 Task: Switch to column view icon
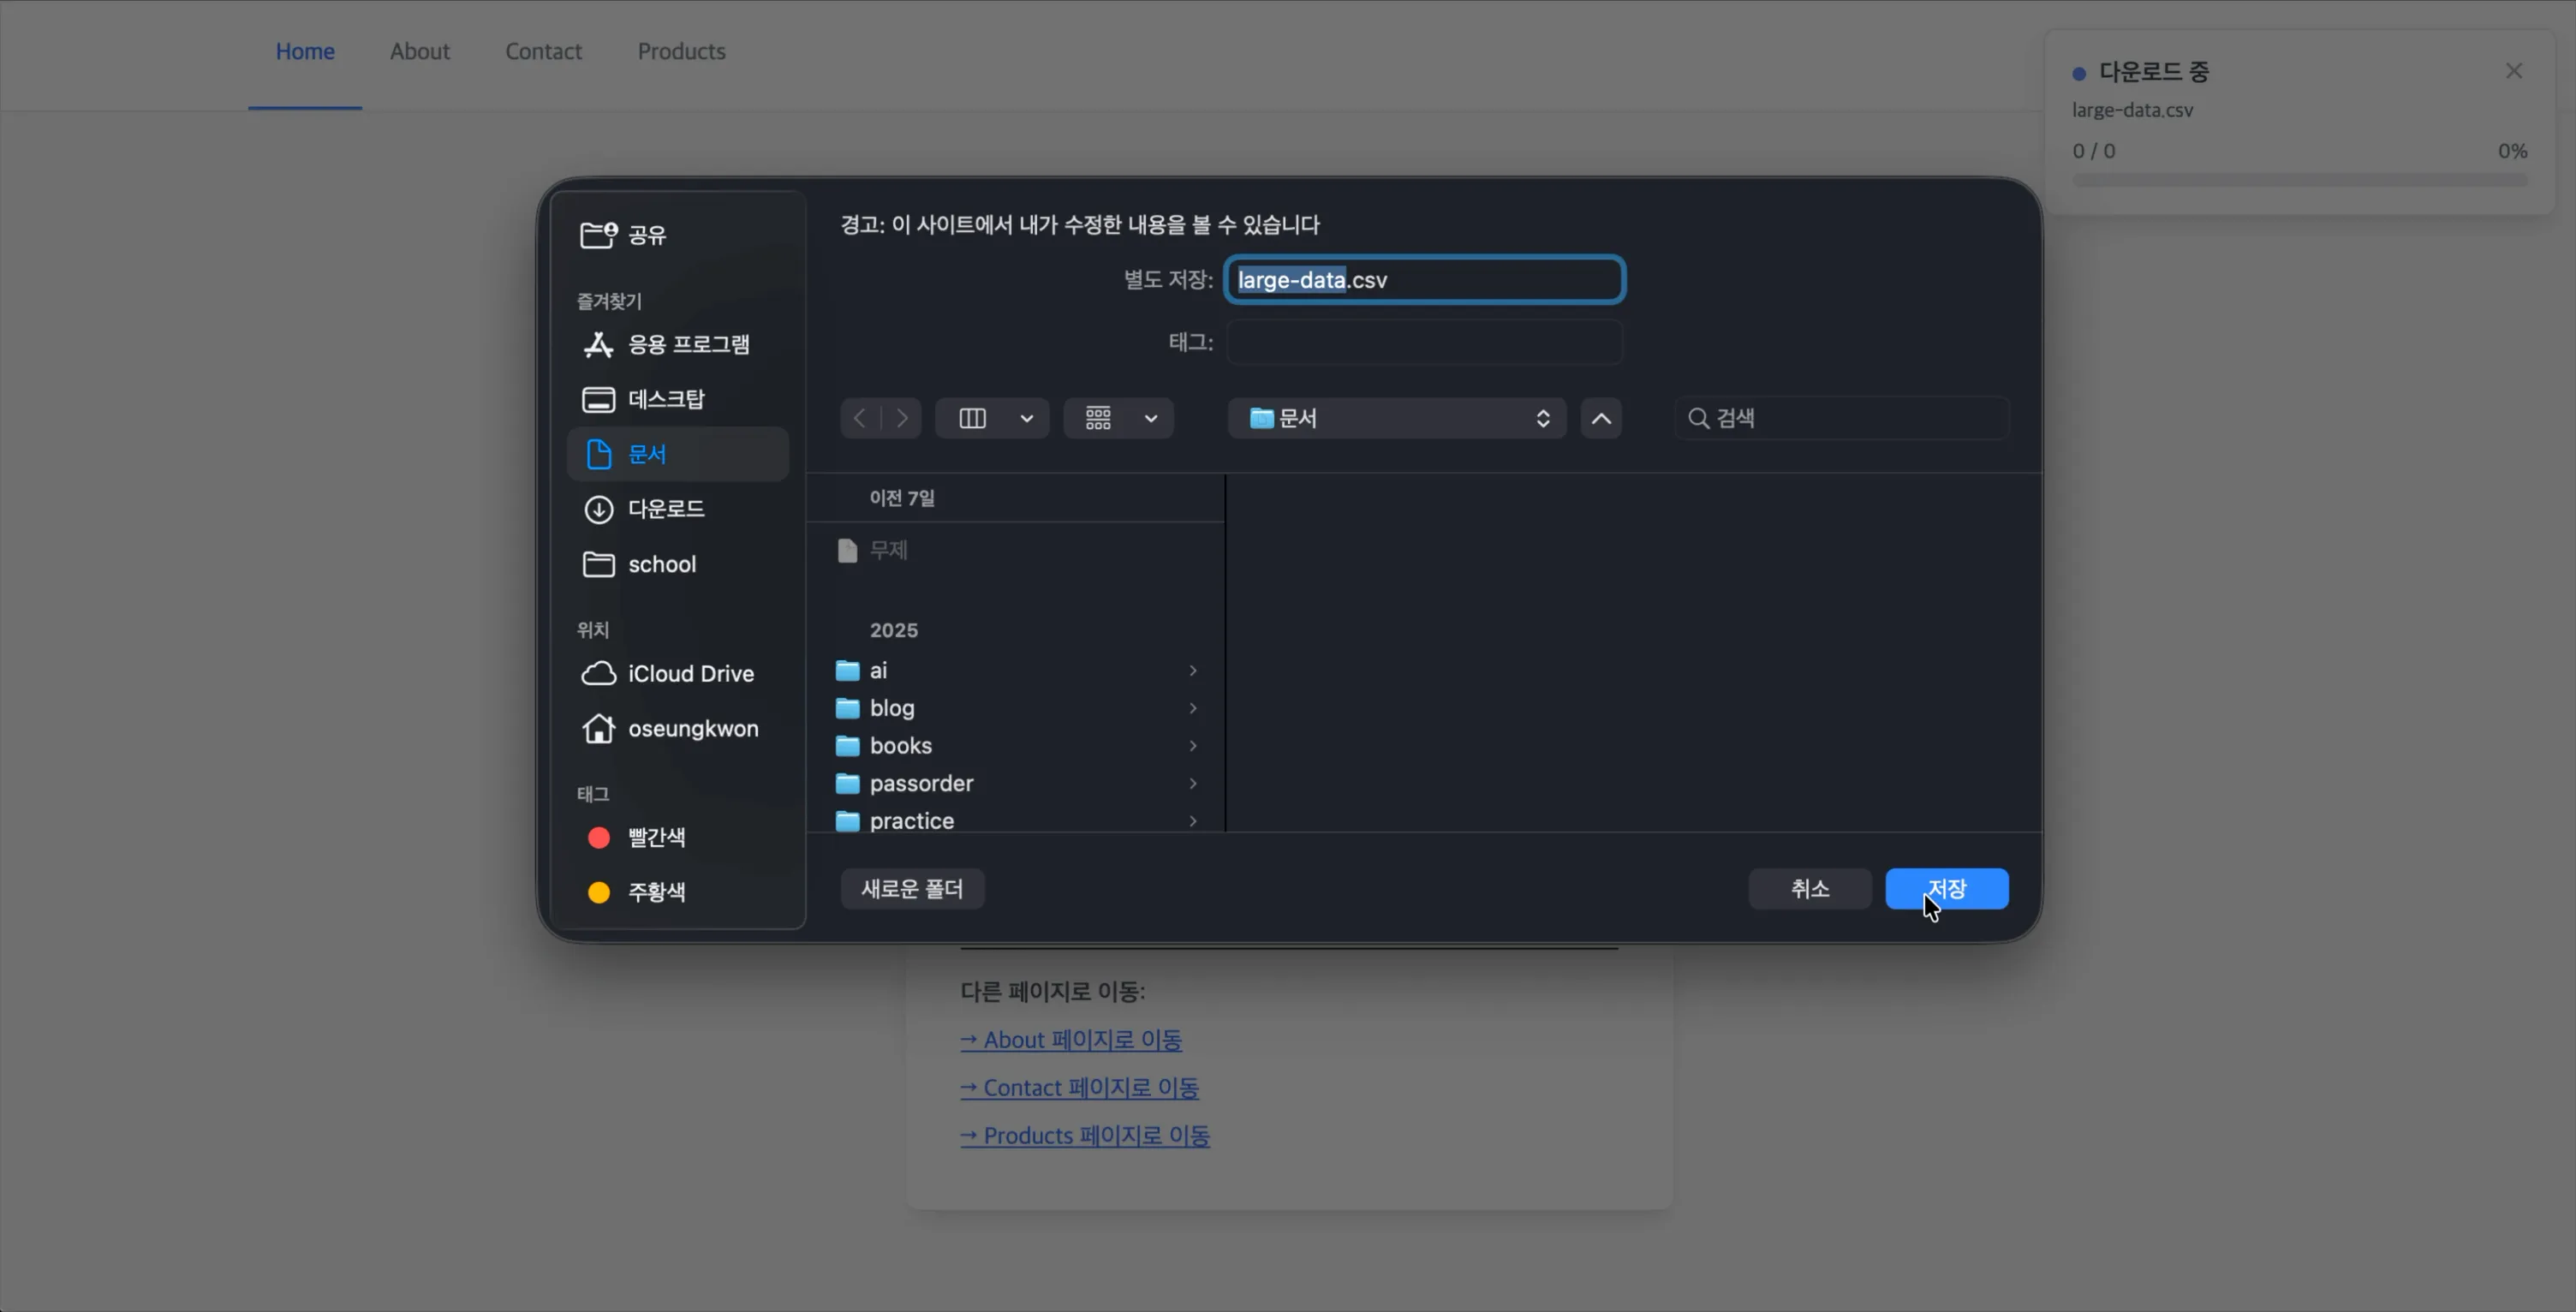pyautogui.click(x=972, y=418)
